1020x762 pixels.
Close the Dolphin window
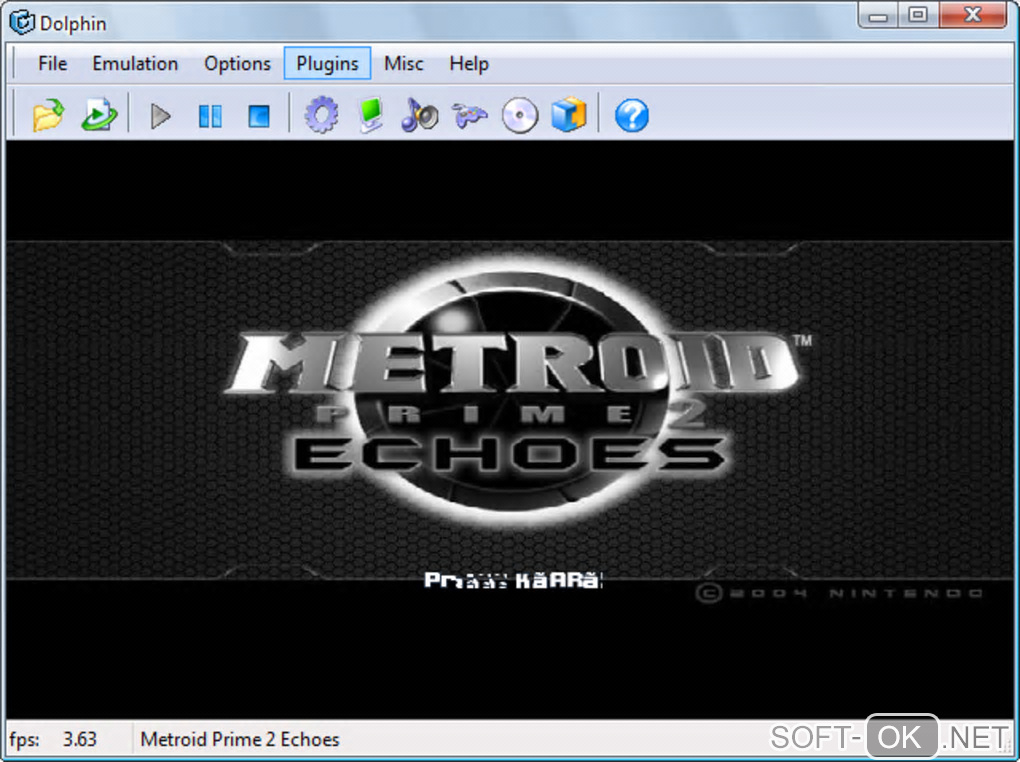tap(973, 16)
